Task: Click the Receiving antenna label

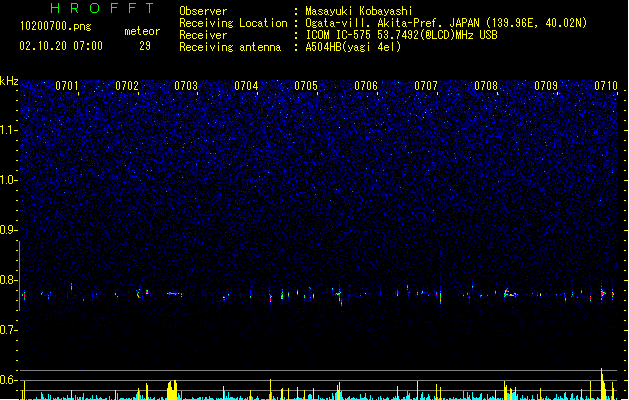Action: click(x=230, y=47)
